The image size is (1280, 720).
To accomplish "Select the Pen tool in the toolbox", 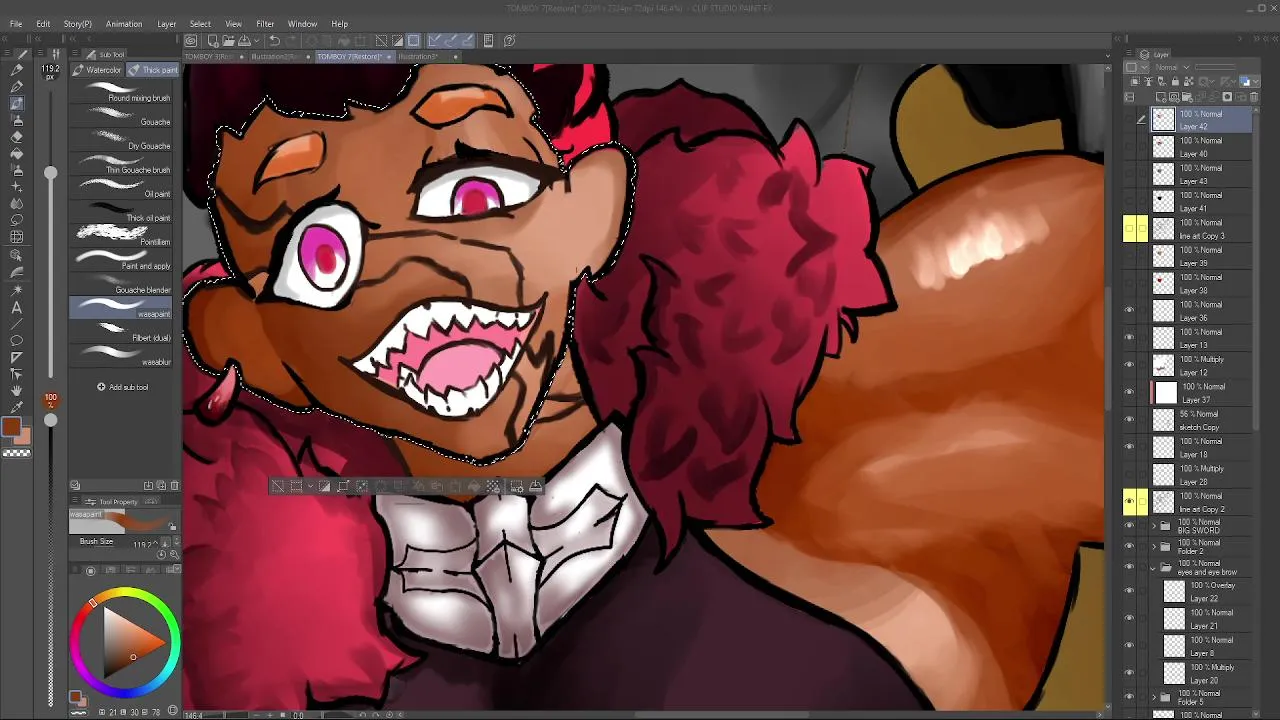I will [x=17, y=70].
